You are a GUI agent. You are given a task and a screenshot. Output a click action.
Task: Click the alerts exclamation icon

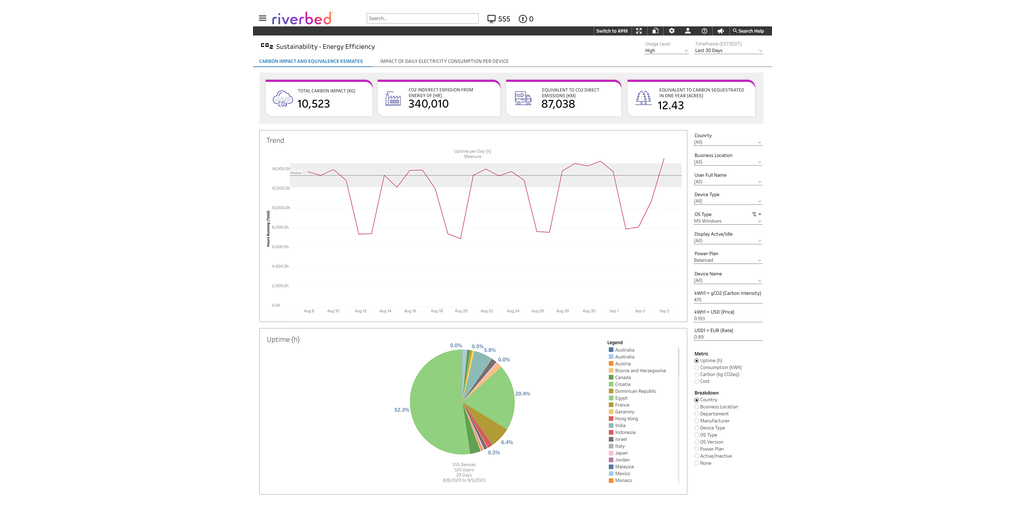pyautogui.click(x=522, y=19)
